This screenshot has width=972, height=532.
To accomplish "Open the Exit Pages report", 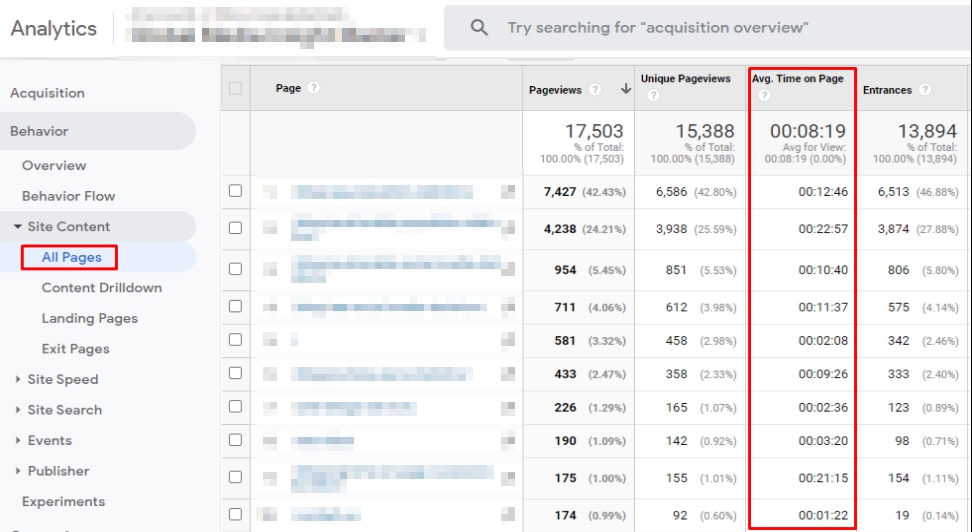I will (75, 349).
